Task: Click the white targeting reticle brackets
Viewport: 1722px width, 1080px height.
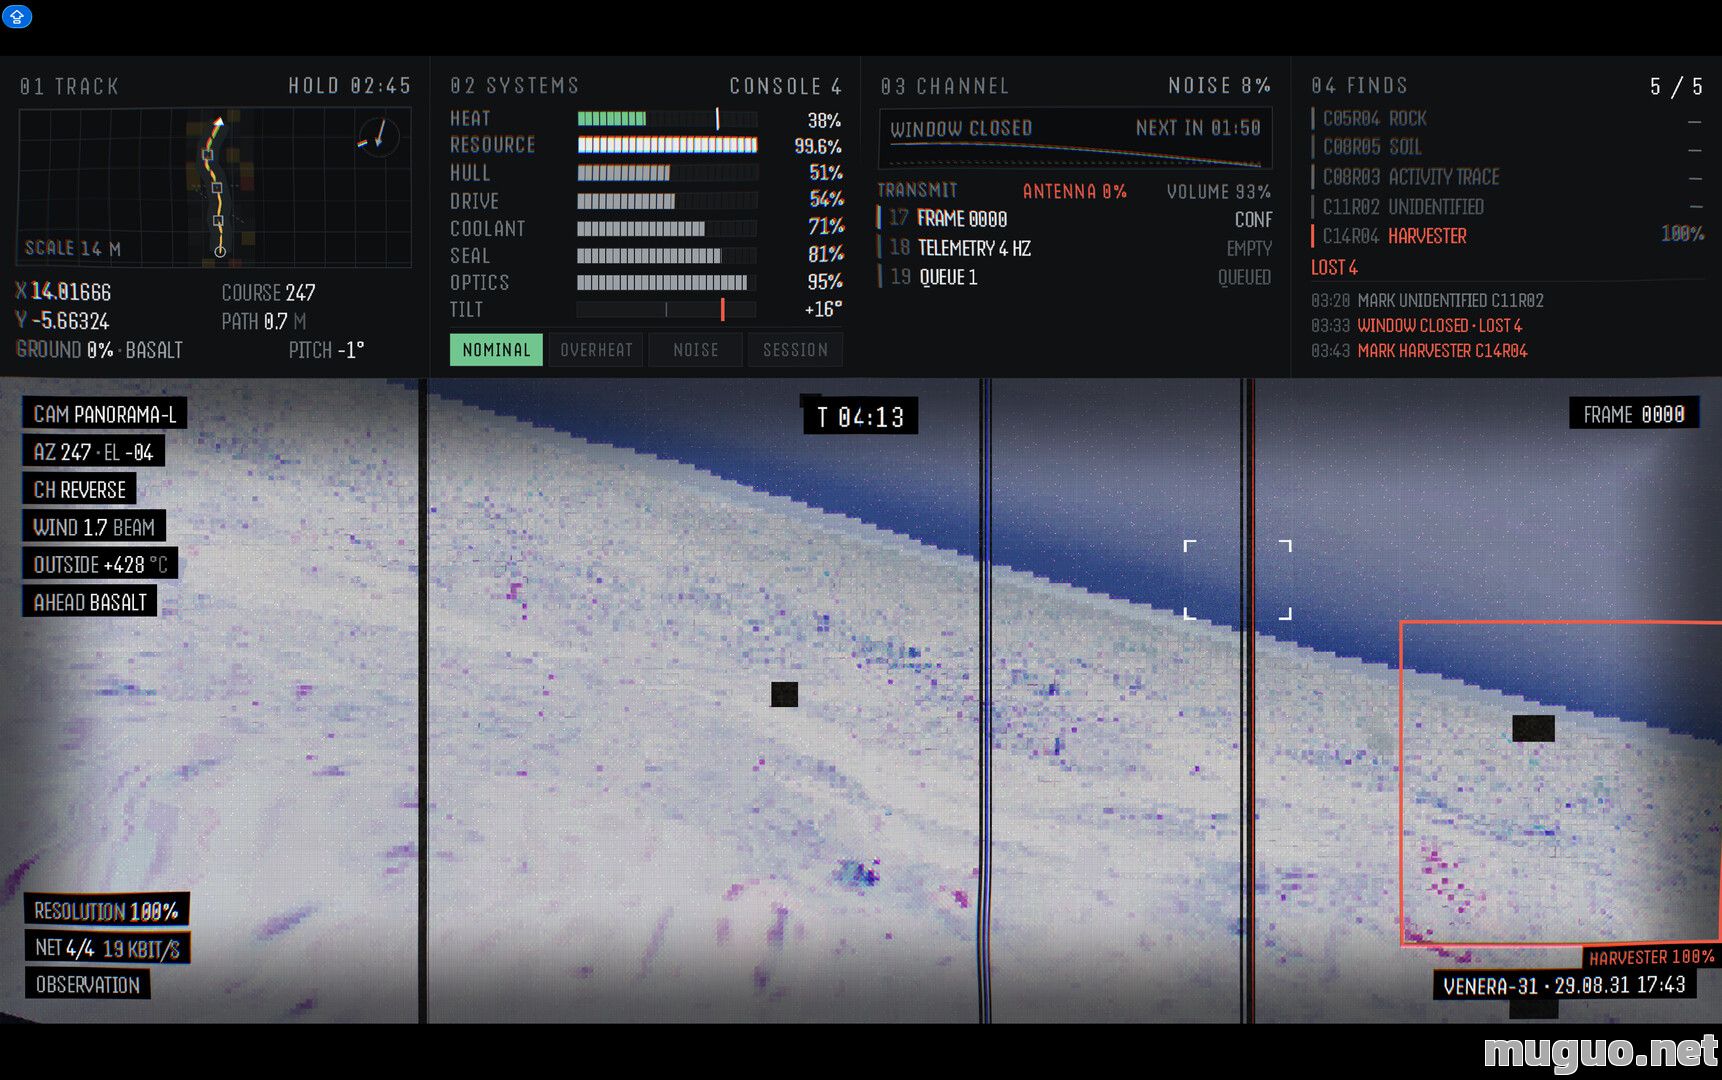Action: 1237,580
